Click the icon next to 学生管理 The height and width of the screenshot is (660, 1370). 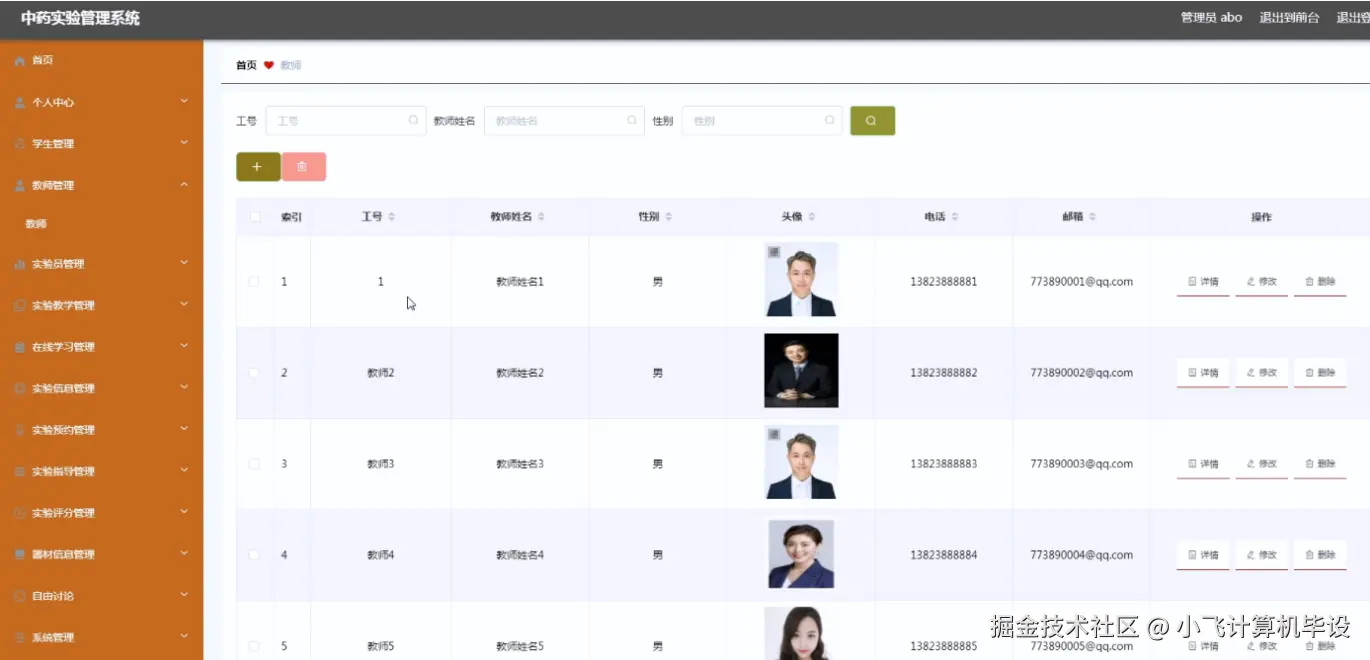coord(20,144)
